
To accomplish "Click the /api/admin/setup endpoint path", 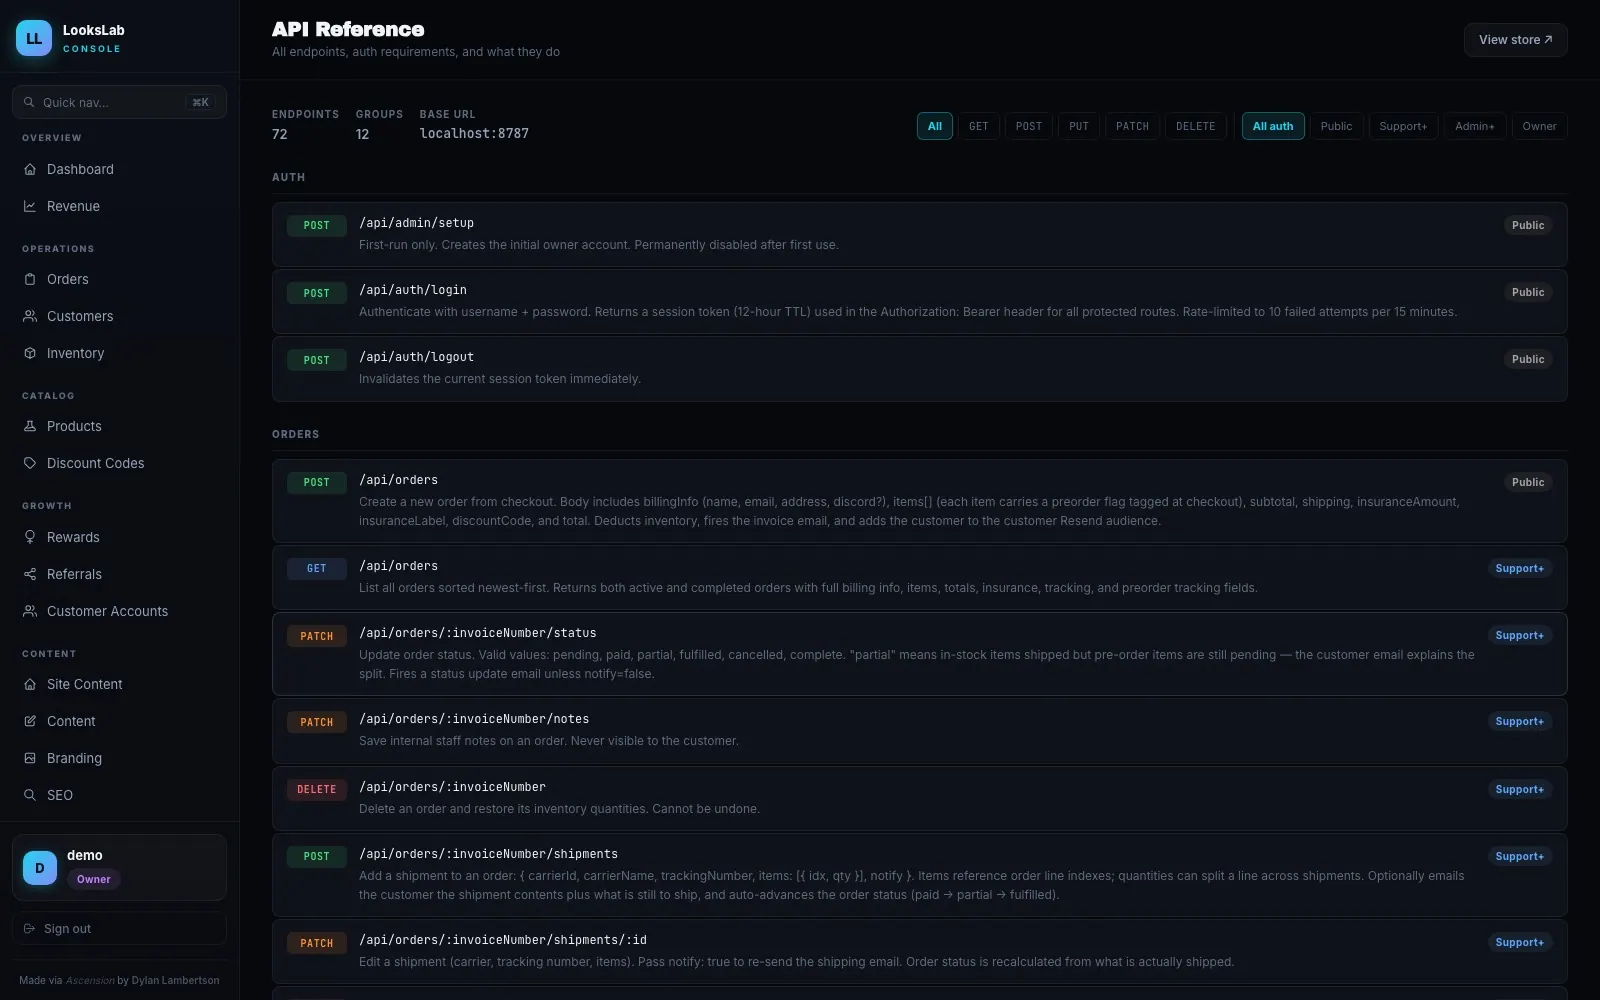I will pos(417,223).
